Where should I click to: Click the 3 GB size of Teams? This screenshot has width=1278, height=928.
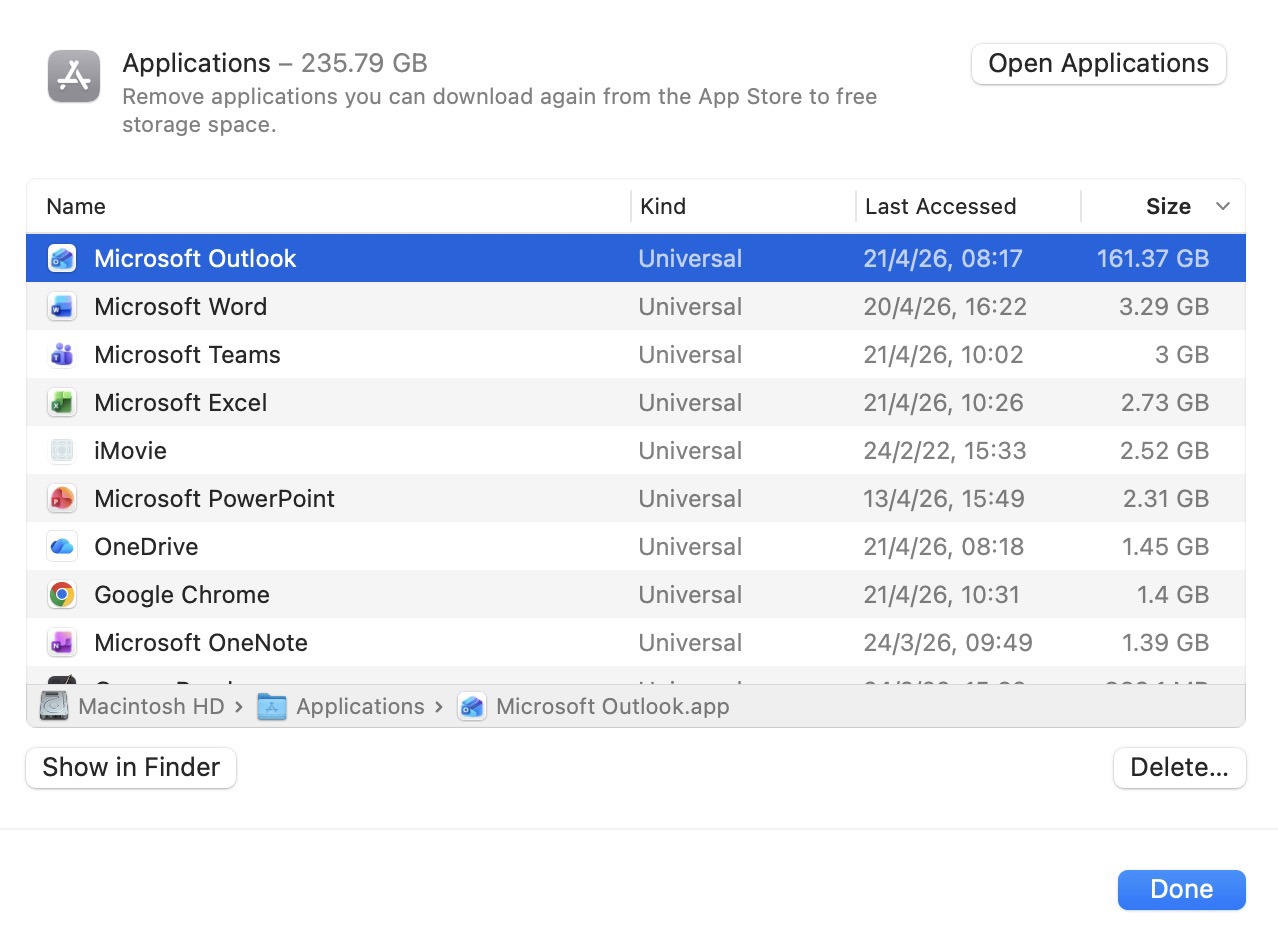(x=1180, y=354)
